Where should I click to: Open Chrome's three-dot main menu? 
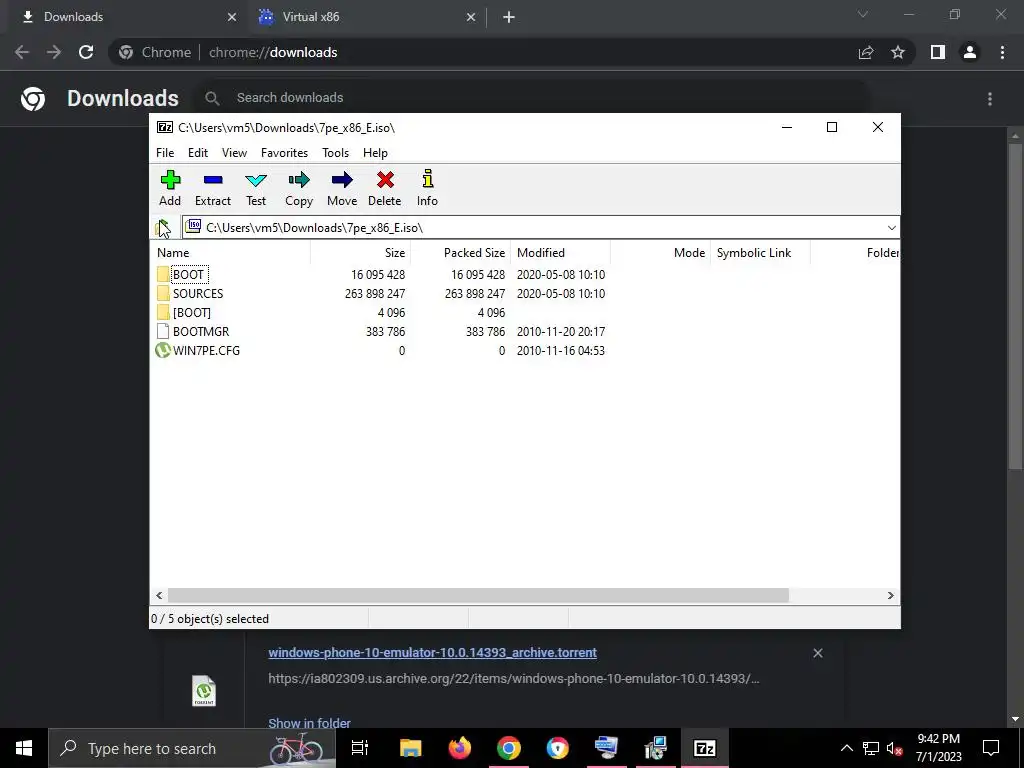[x=1002, y=52]
